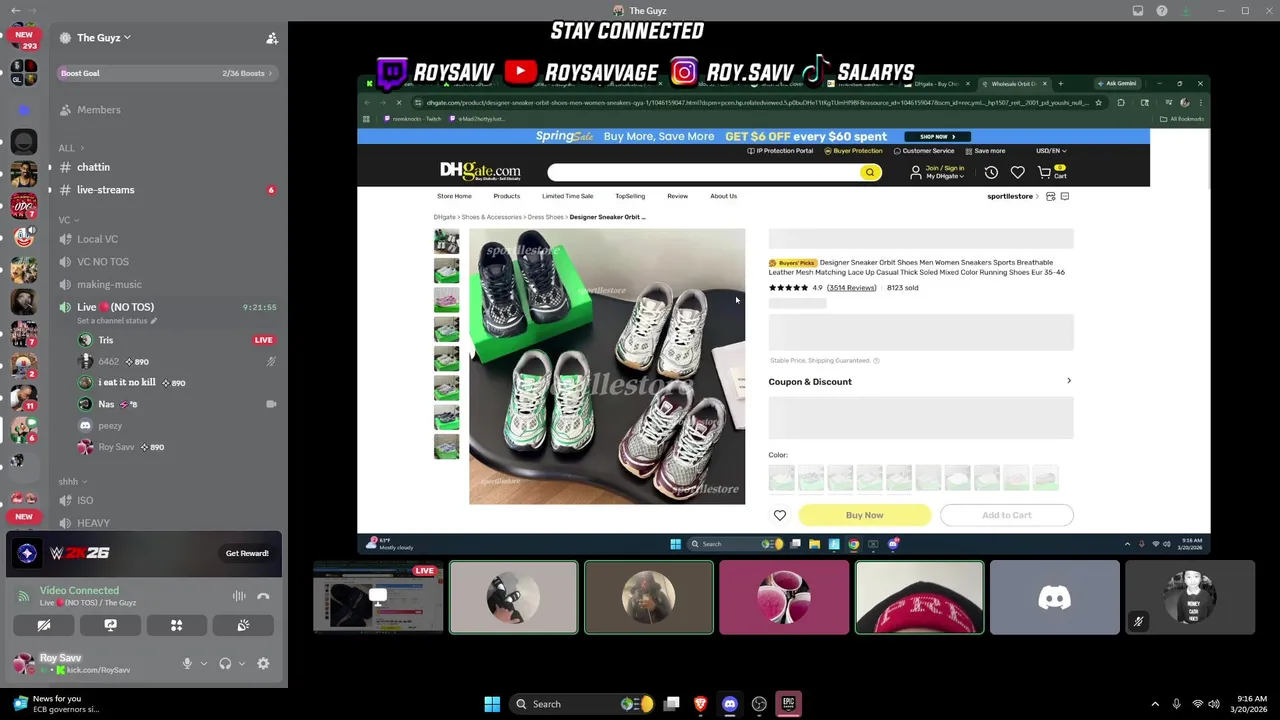1280x720 pixels.
Task: Click DHgate search magnifier button
Action: pyautogui.click(x=870, y=172)
